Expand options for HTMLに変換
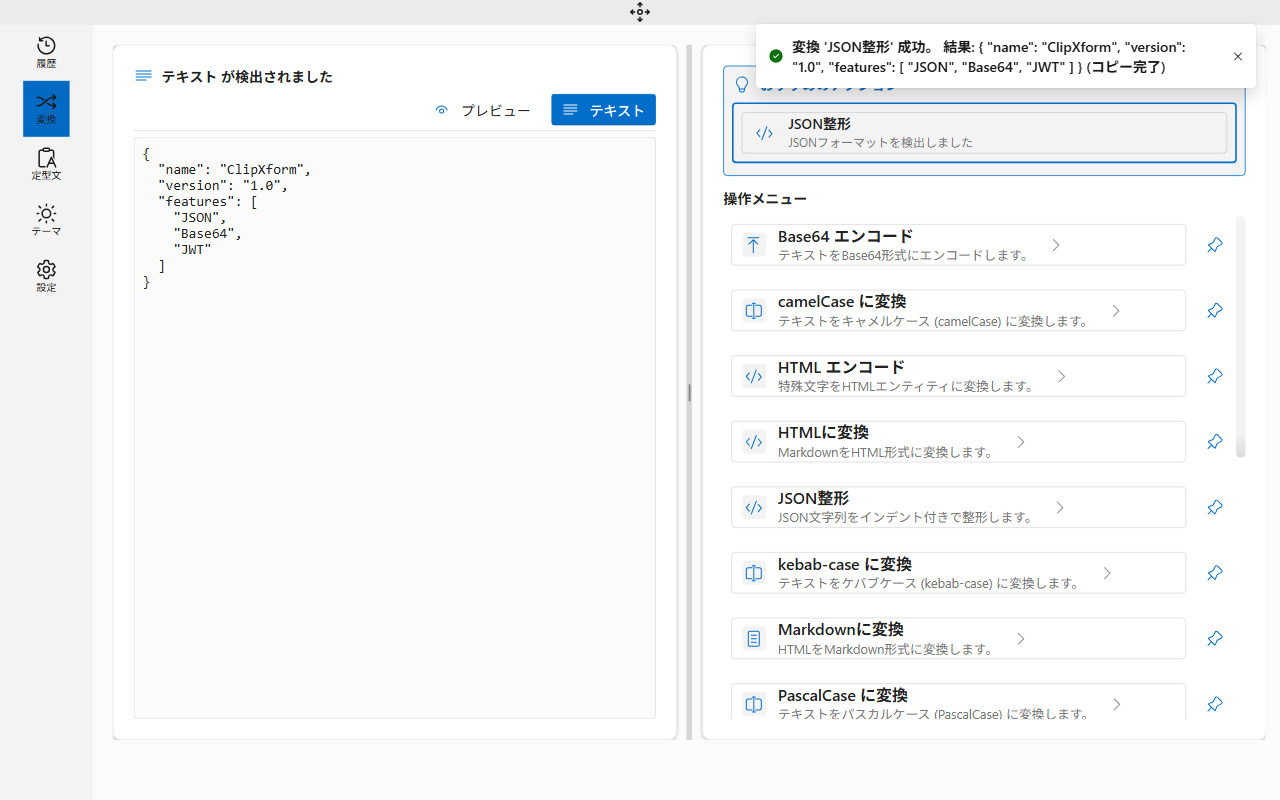This screenshot has height=800, width=1280. click(x=1020, y=441)
